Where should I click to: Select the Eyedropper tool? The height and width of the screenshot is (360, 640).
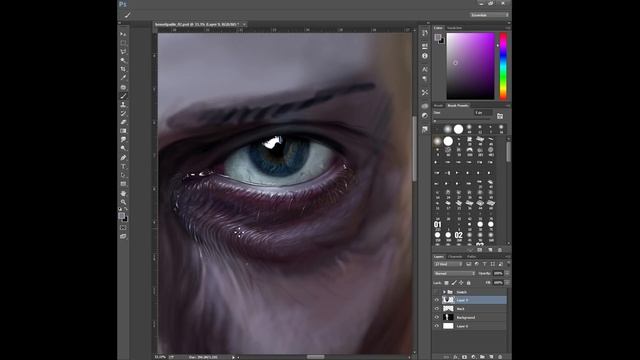pos(123,78)
